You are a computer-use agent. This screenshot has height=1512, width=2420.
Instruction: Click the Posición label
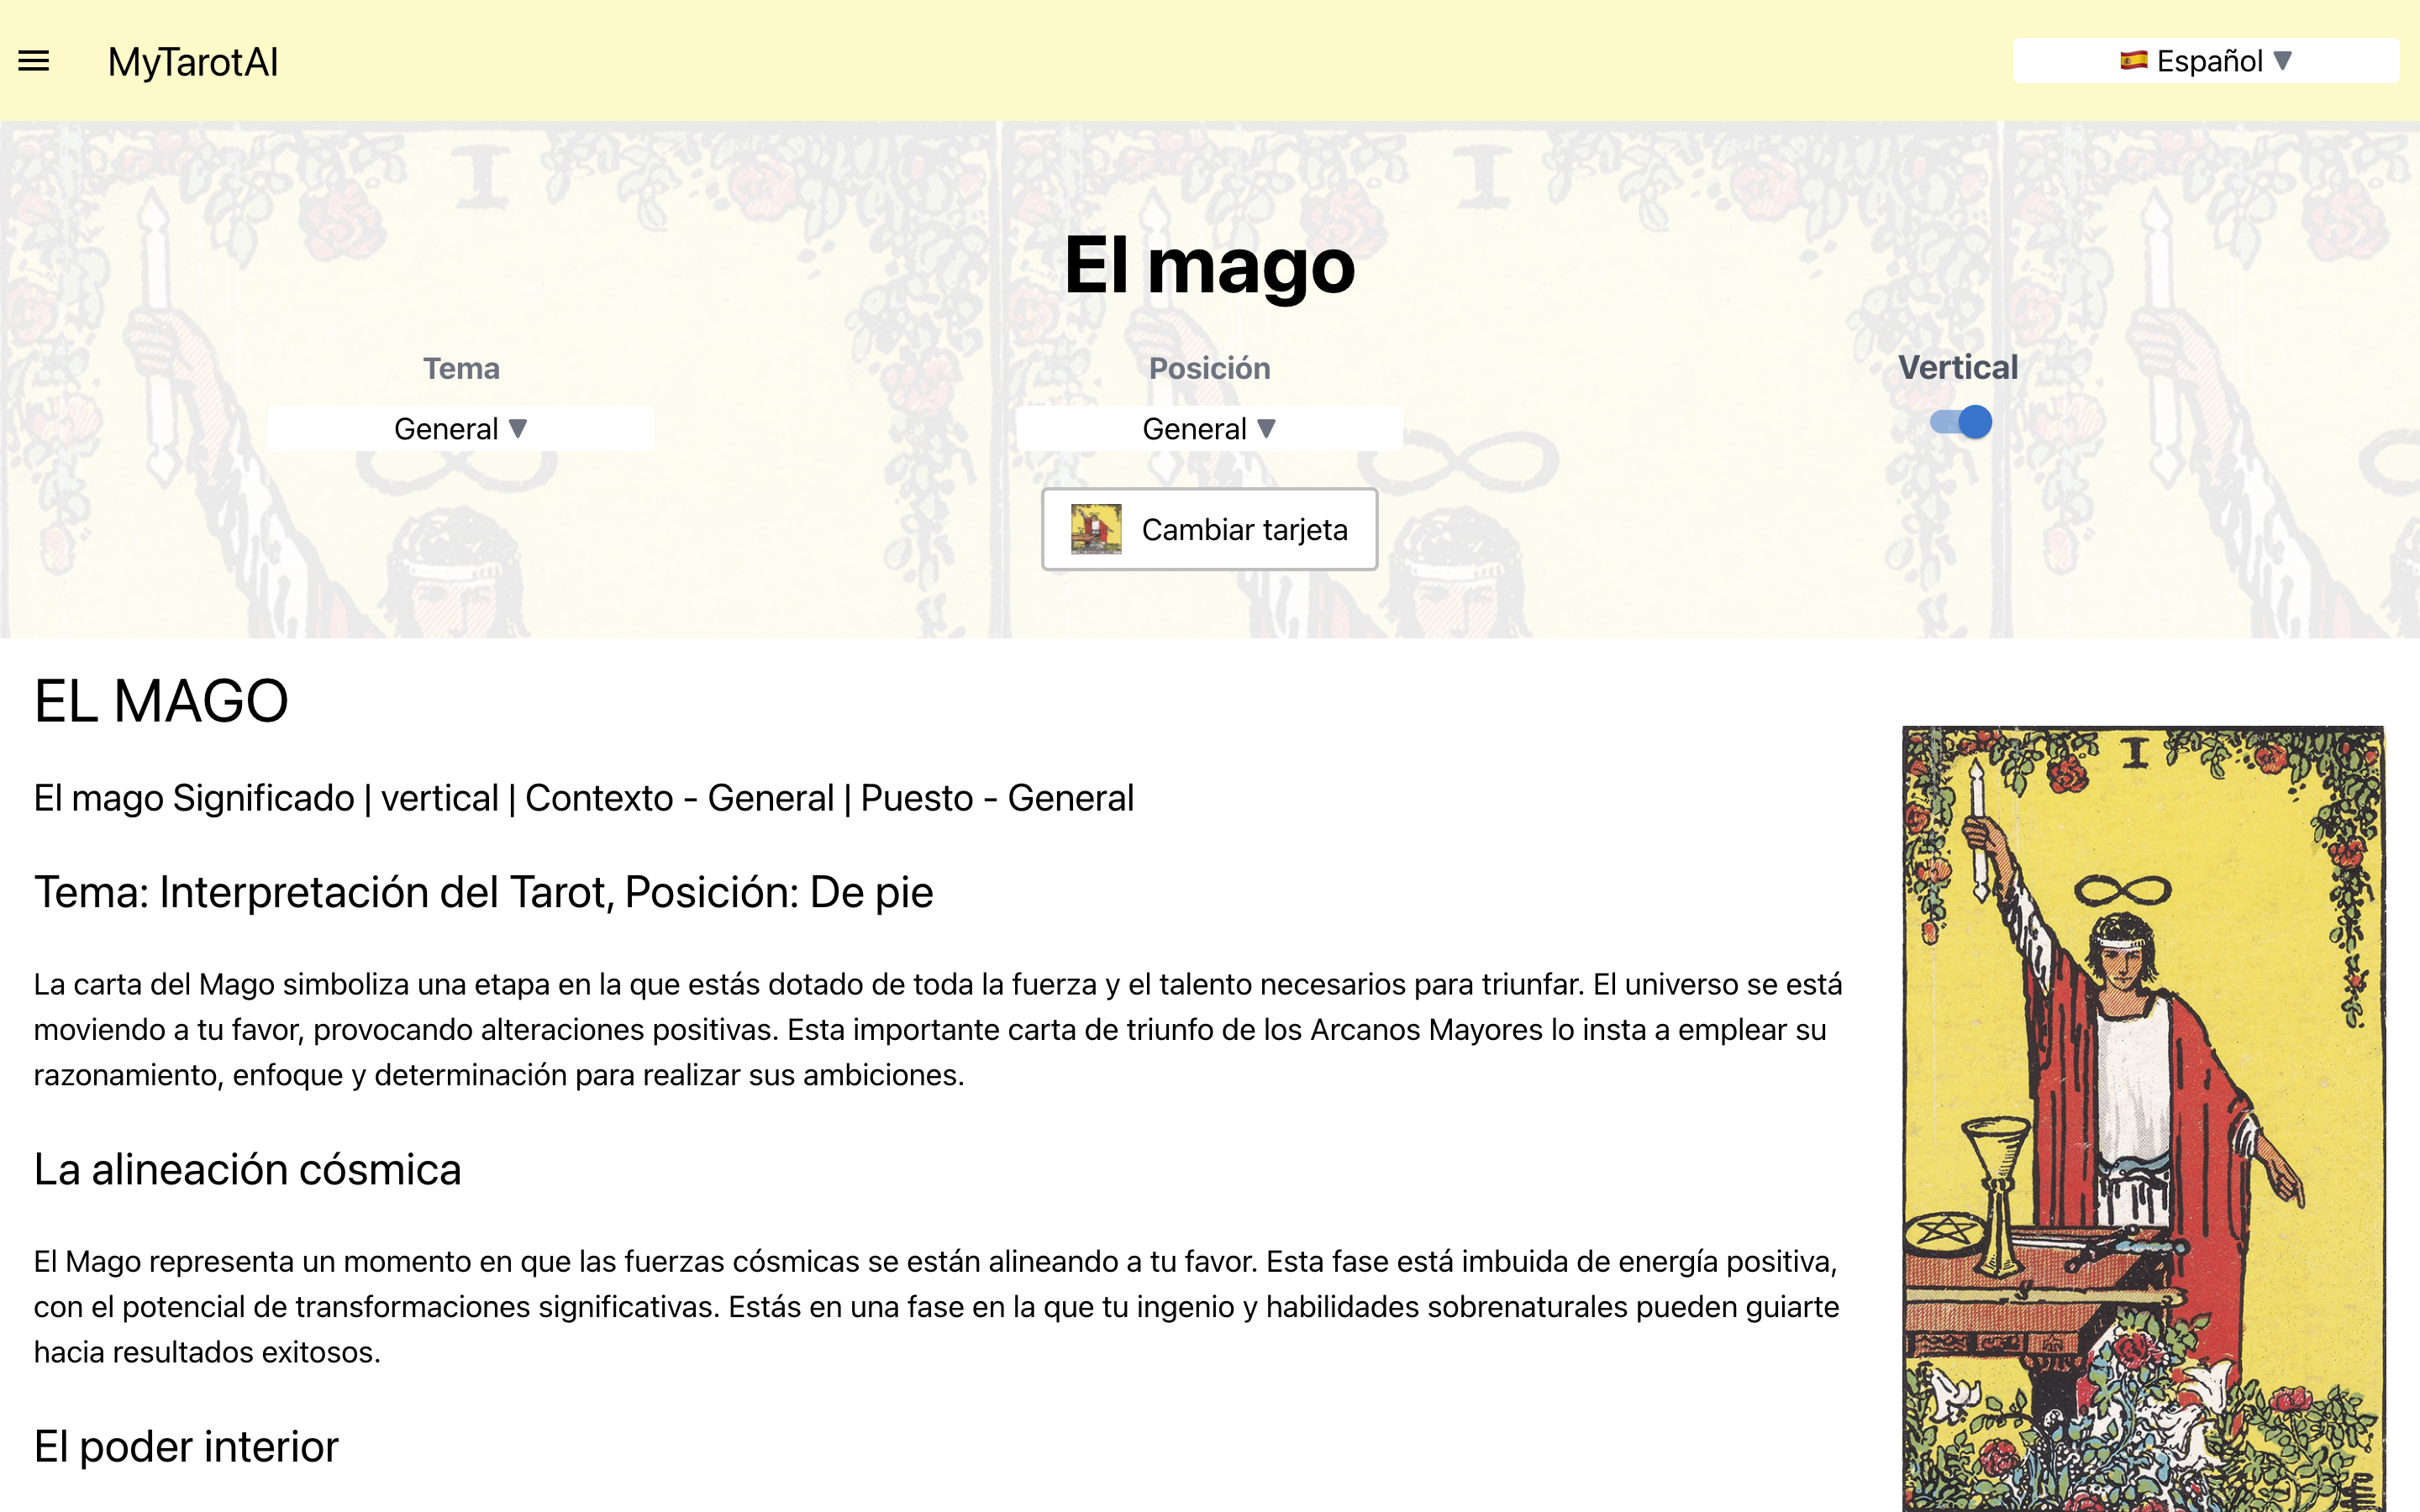click(1209, 368)
